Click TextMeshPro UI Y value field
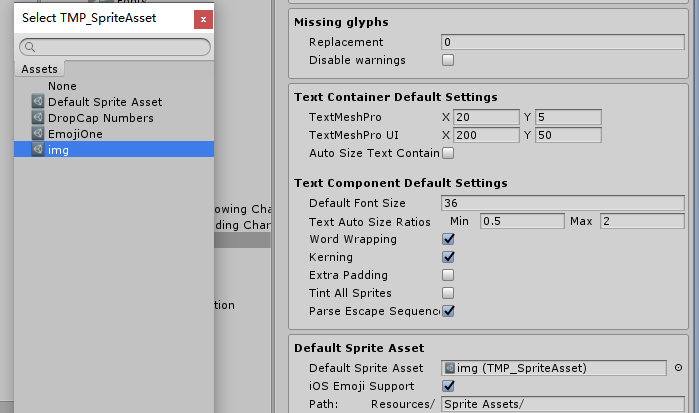 568,135
